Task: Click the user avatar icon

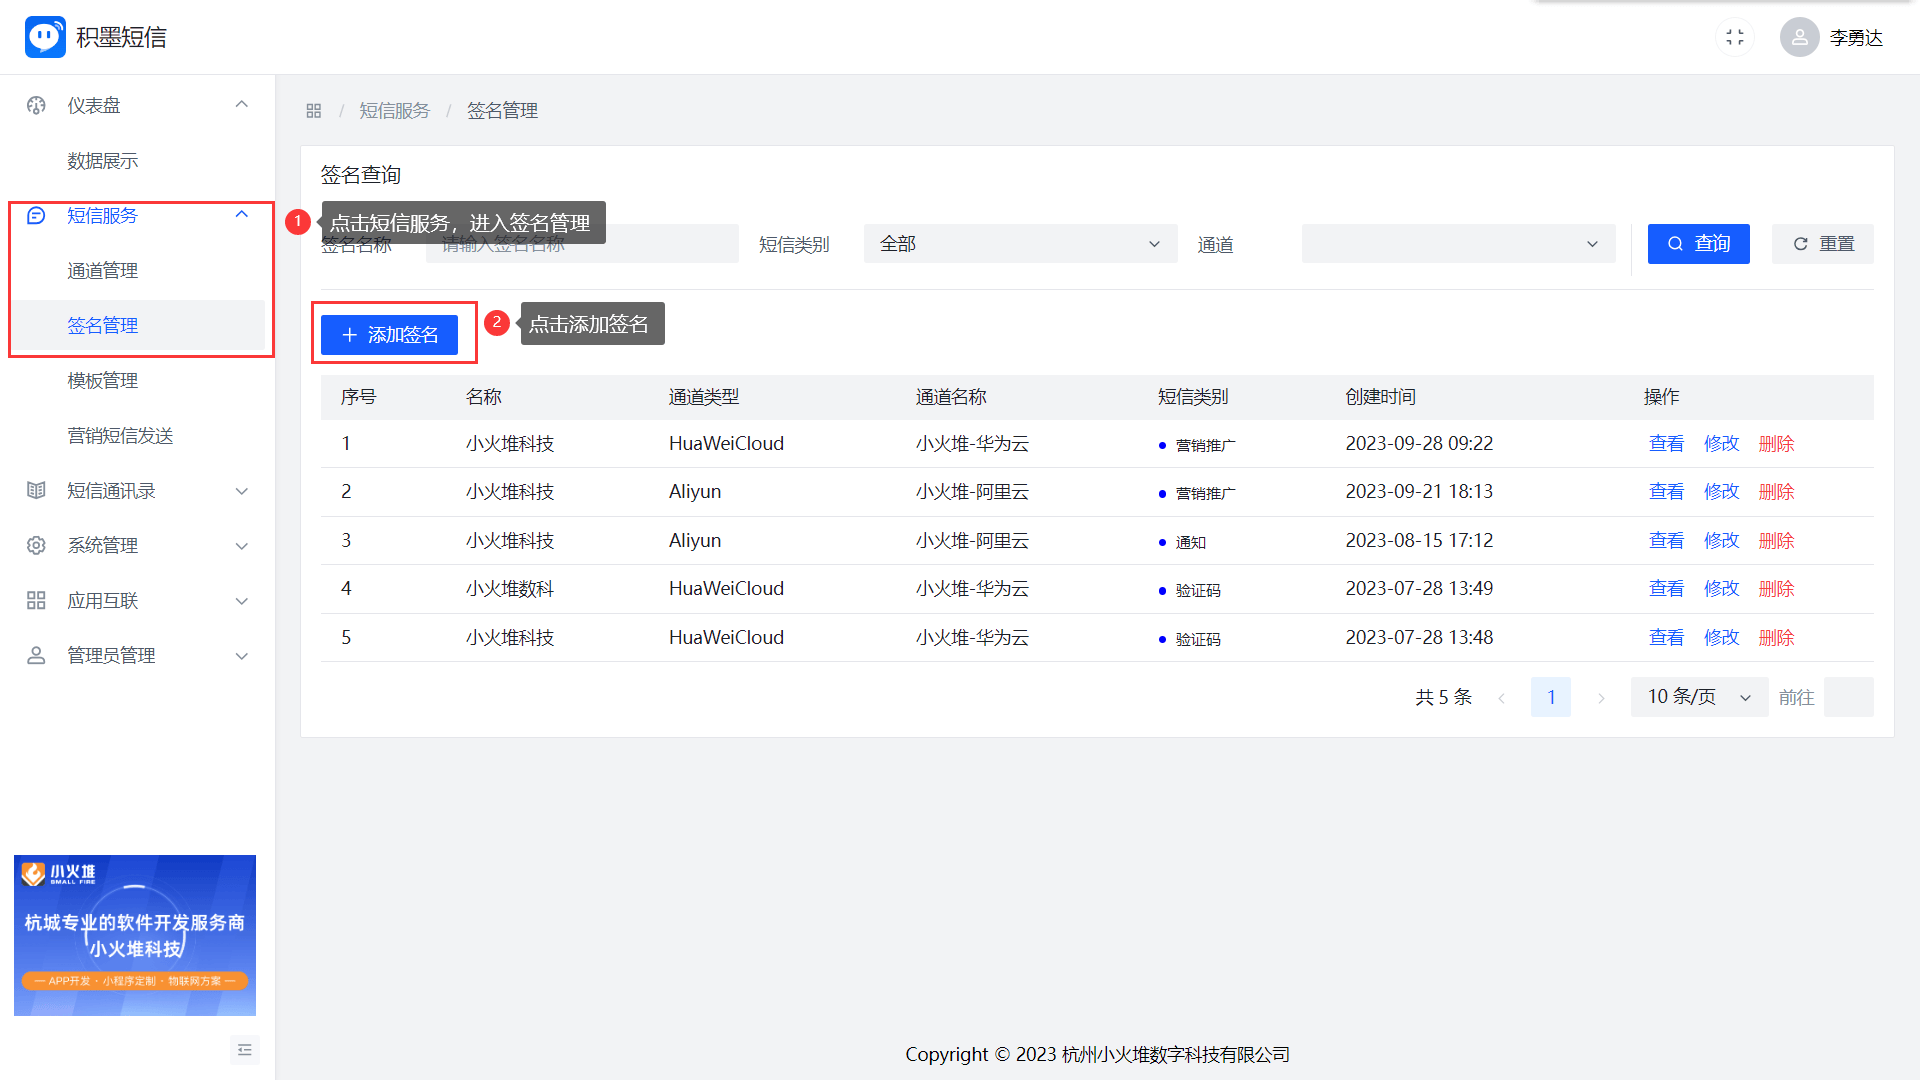Action: [1799, 37]
